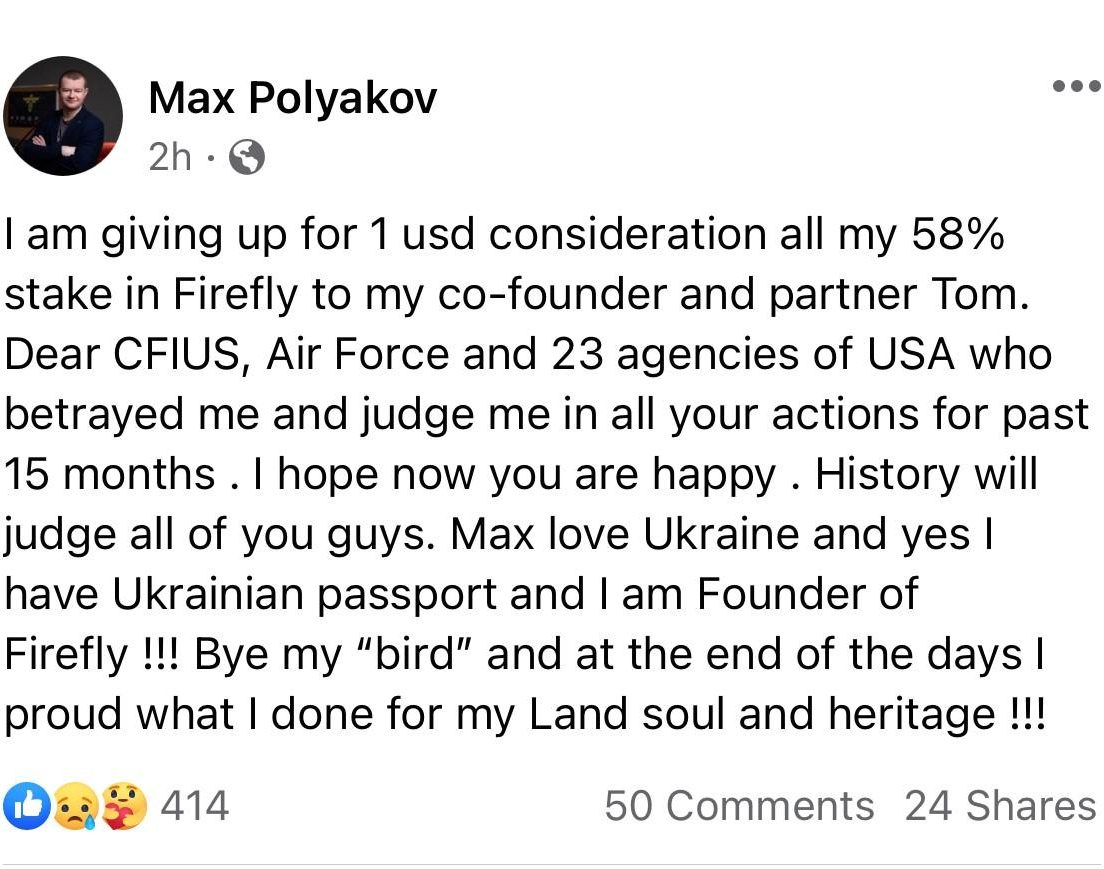Open the 50 Comments link
The width and height of the screenshot is (1104, 869).
(739, 806)
